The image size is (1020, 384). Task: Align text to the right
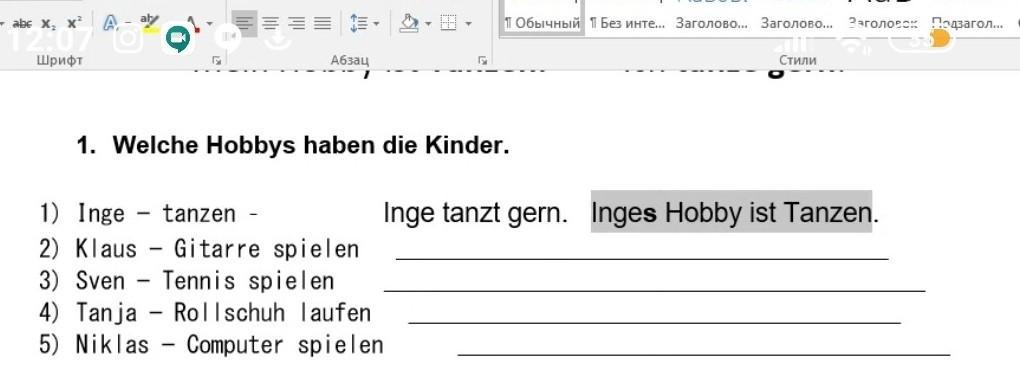(x=297, y=24)
